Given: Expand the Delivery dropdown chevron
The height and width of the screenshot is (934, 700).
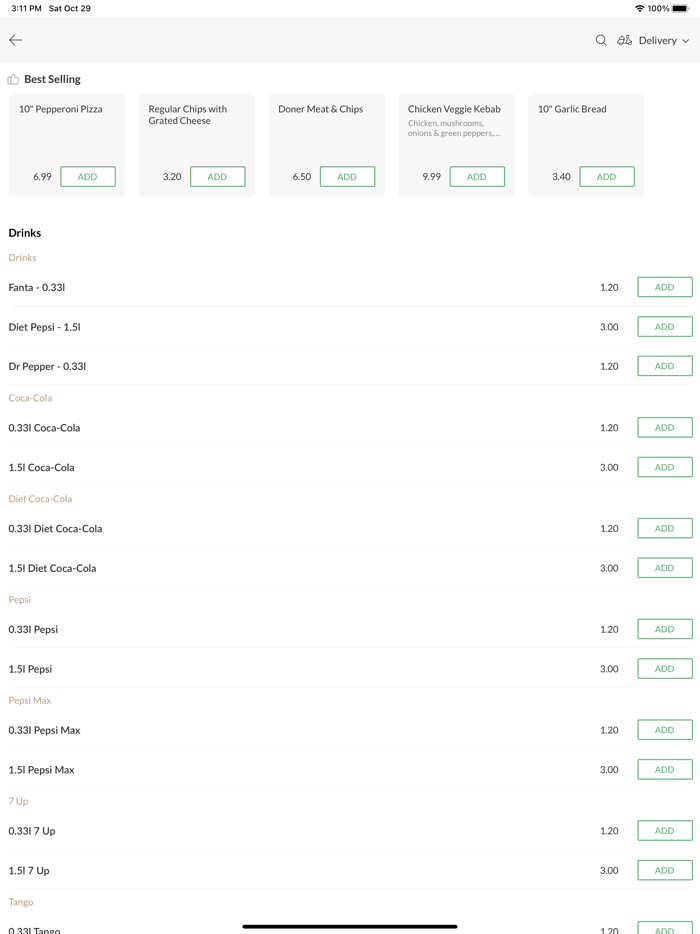Looking at the screenshot, I should click(686, 41).
